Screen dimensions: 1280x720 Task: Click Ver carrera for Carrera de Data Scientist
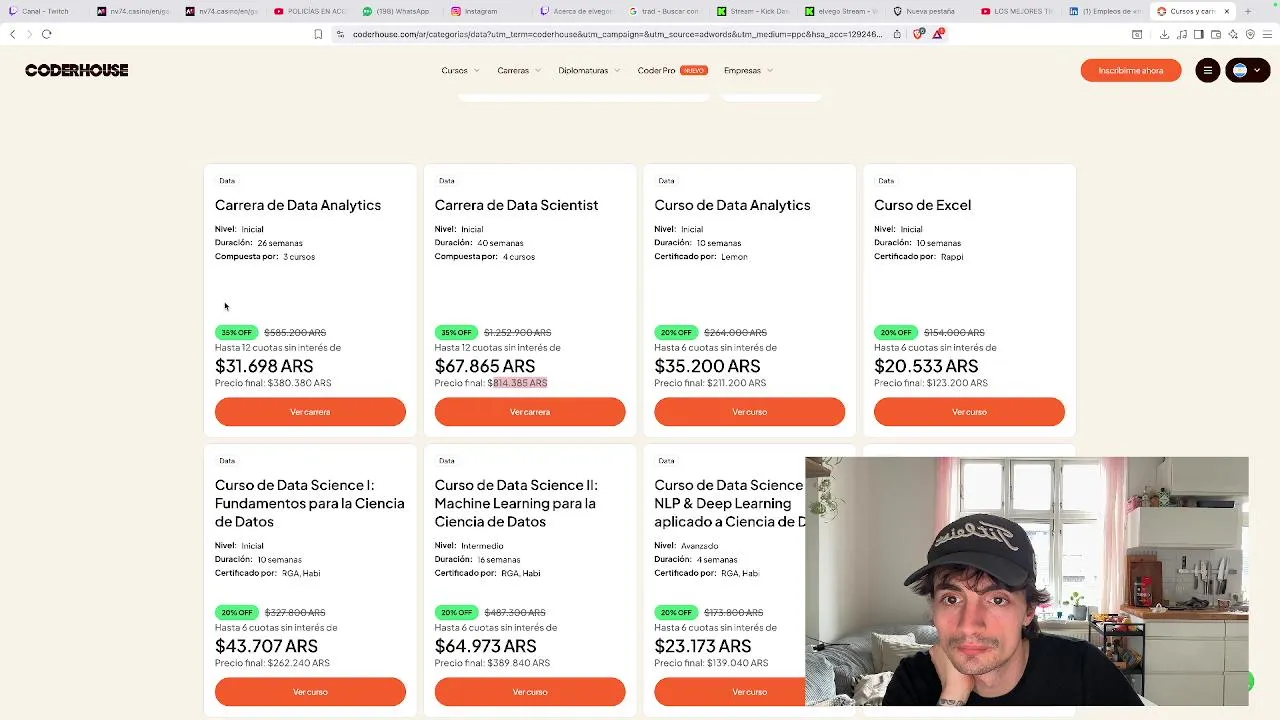tap(530, 412)
